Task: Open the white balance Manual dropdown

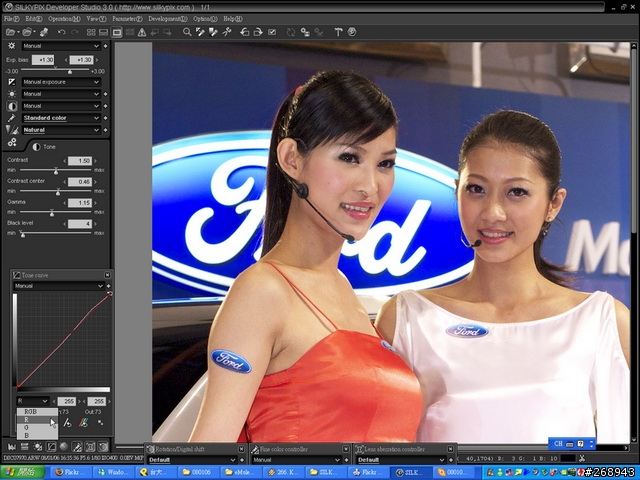Action: pos(61,94)
